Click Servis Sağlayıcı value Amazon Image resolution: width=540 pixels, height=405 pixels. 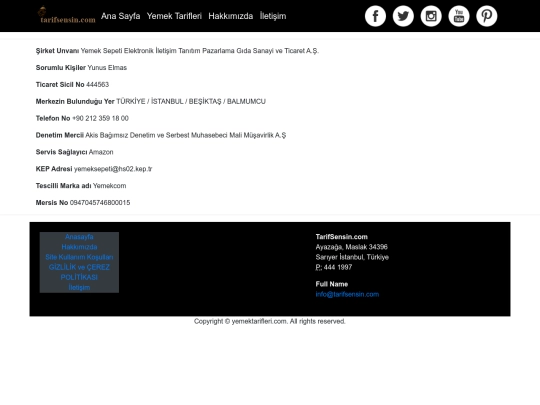click(101, 152)
